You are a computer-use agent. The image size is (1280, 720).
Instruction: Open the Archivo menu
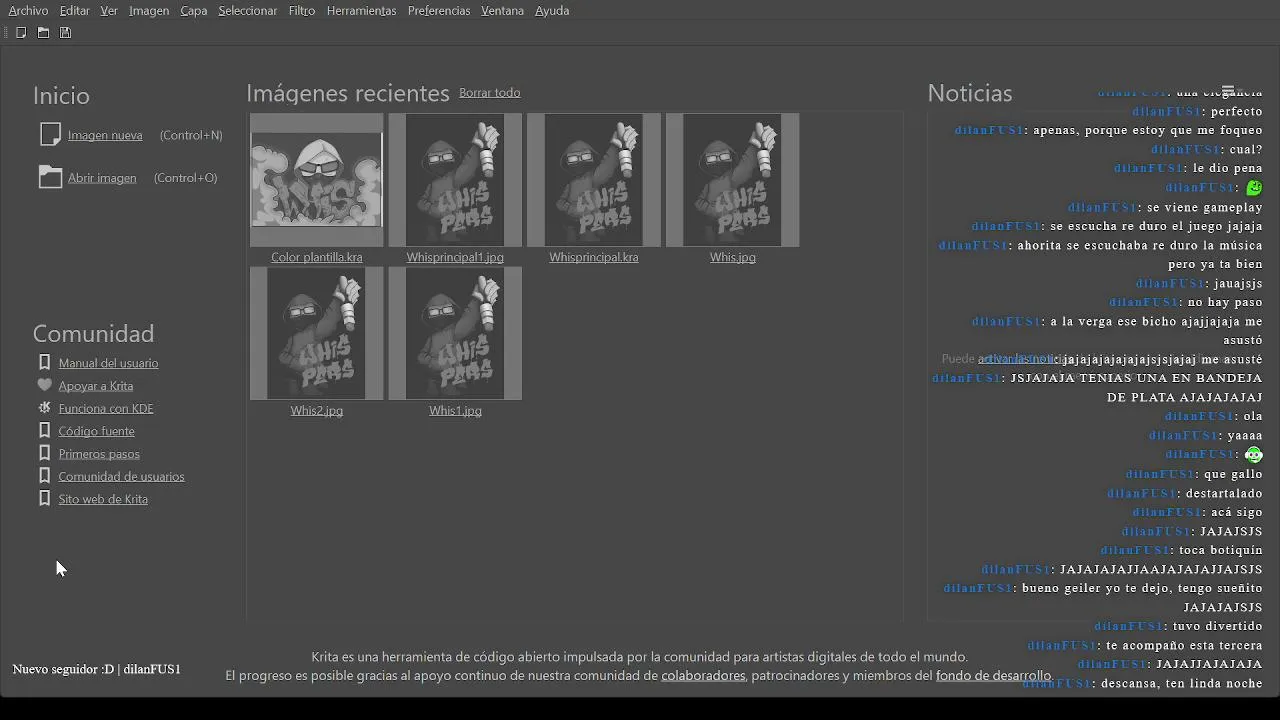28,10
